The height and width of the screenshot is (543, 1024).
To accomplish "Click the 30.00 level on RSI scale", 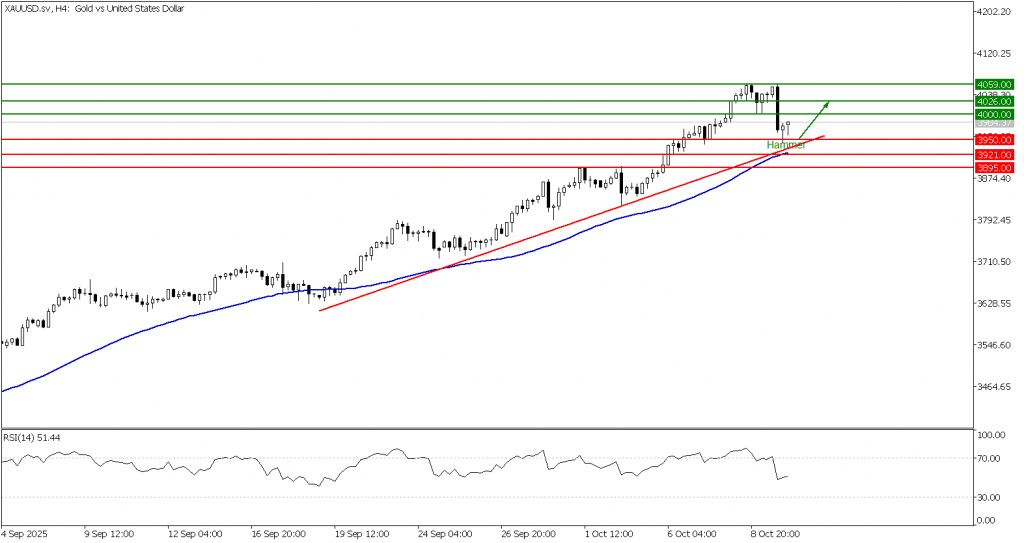I will (x=988, y=497).
